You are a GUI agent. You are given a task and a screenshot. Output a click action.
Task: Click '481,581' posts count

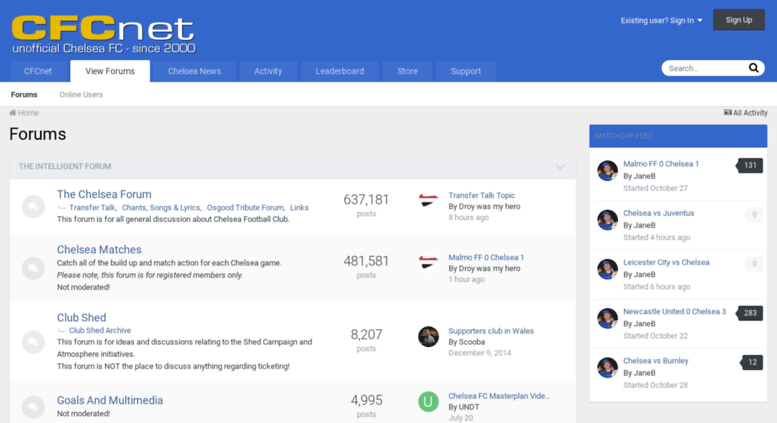366,261
